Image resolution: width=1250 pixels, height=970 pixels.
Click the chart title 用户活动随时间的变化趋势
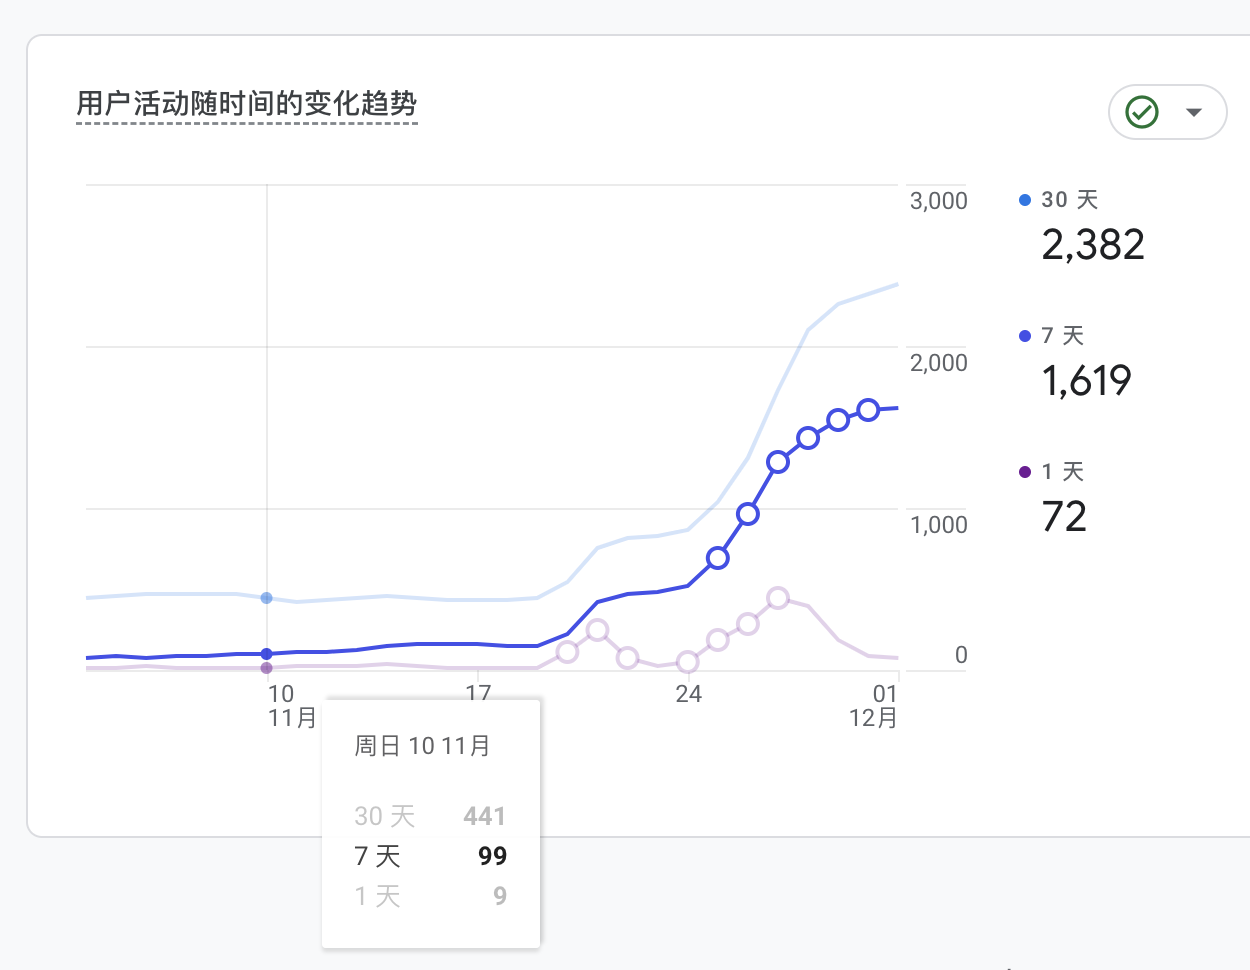point(247,104)
